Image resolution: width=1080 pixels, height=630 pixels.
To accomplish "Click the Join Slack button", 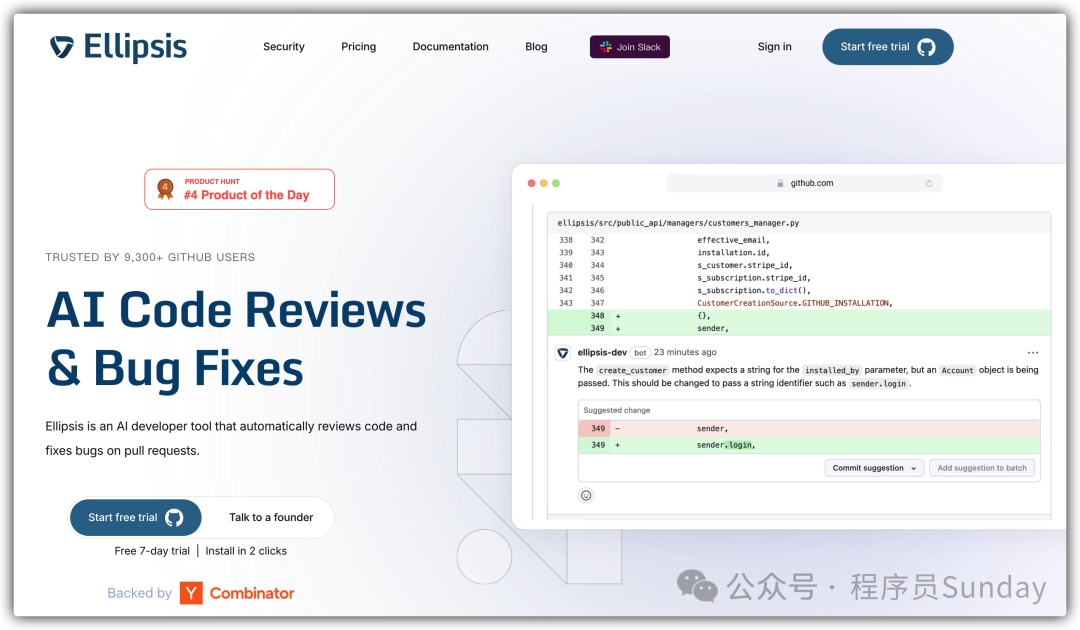I will click(x=630, y=47).
